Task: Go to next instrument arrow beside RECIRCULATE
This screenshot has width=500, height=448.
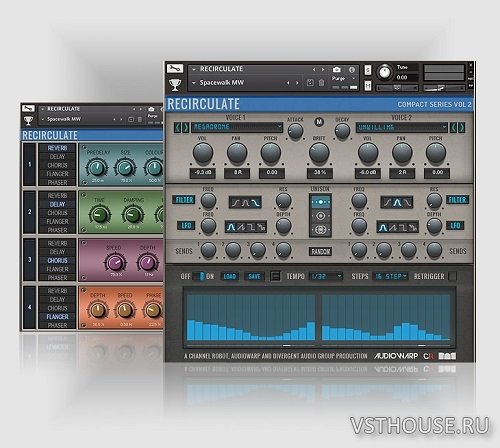Action: 323,69
